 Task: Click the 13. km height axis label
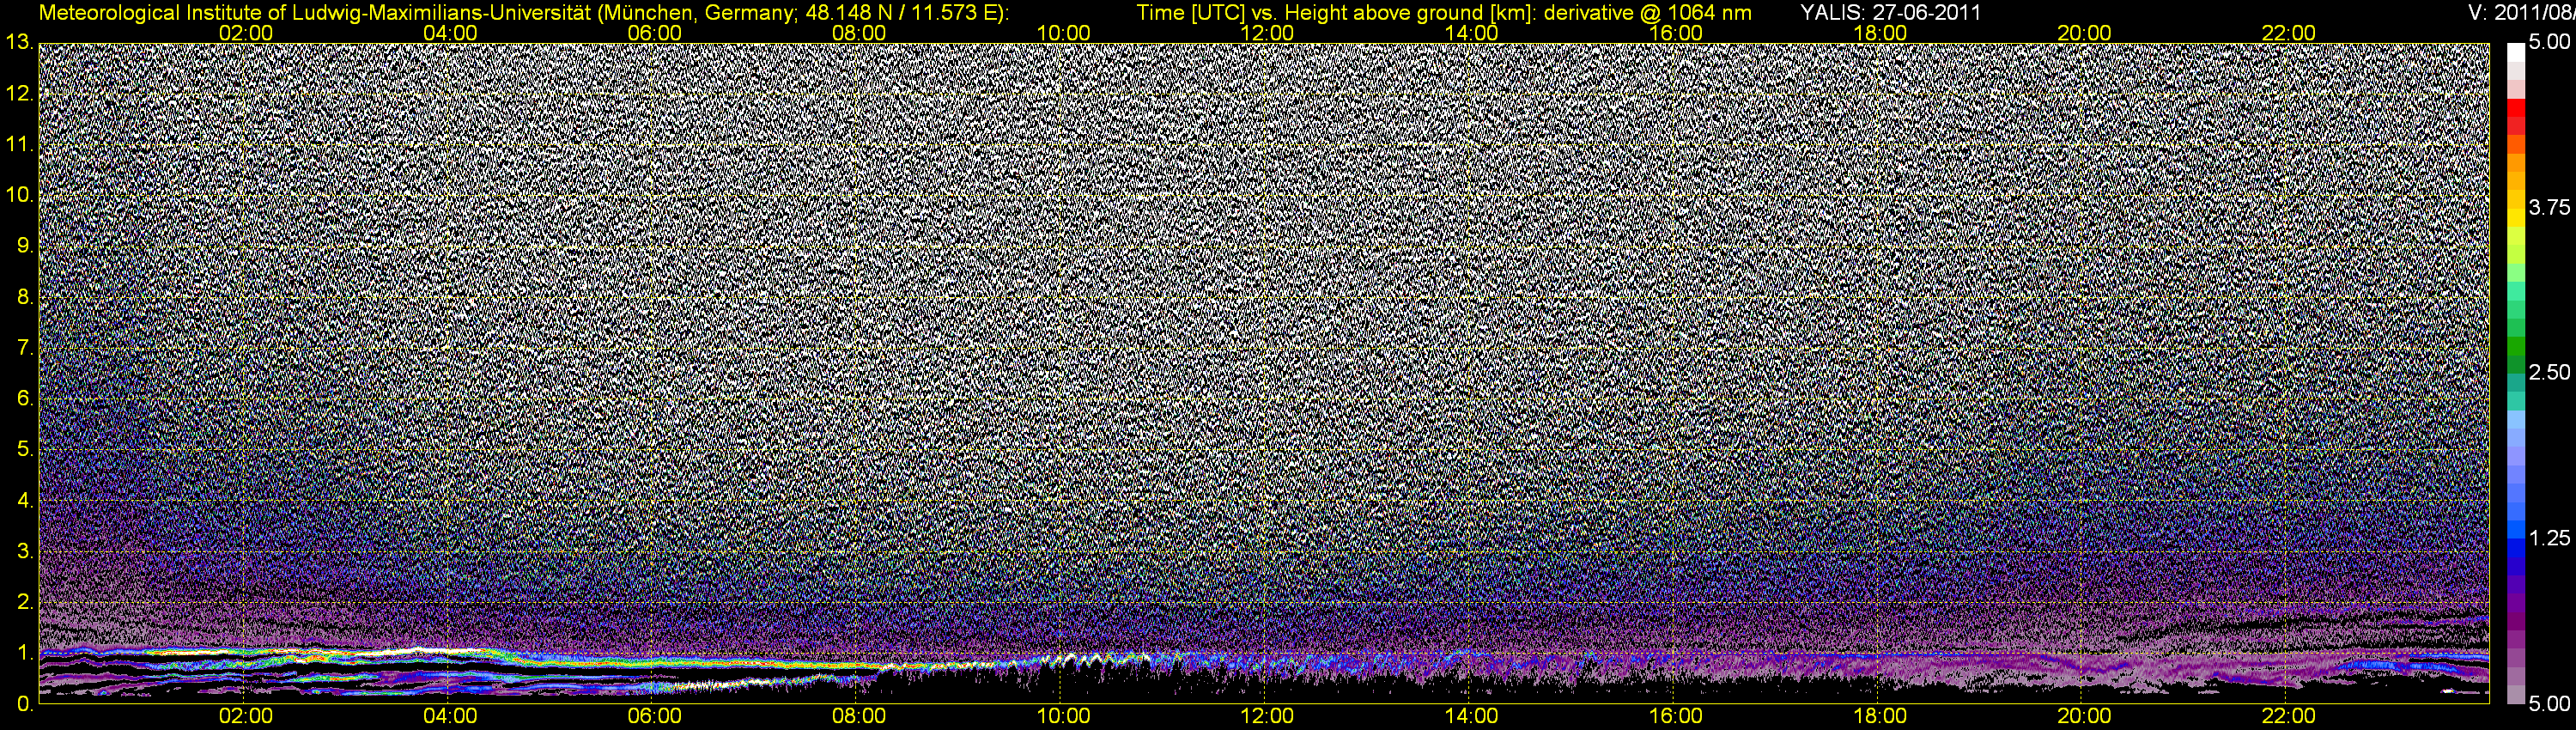coord(18,43)
